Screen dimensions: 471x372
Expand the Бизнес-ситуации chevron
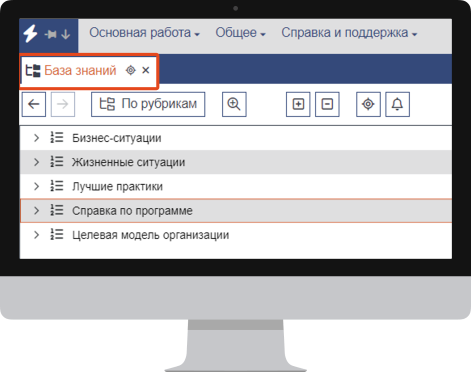(x=36, y=138)
